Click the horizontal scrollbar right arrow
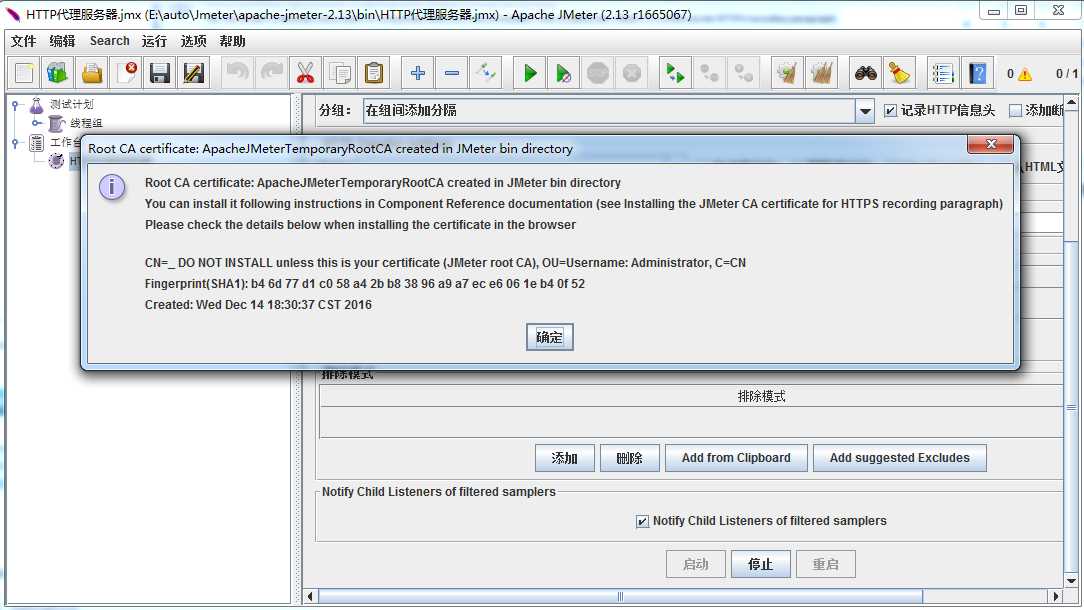 [x=1056, y=596]
